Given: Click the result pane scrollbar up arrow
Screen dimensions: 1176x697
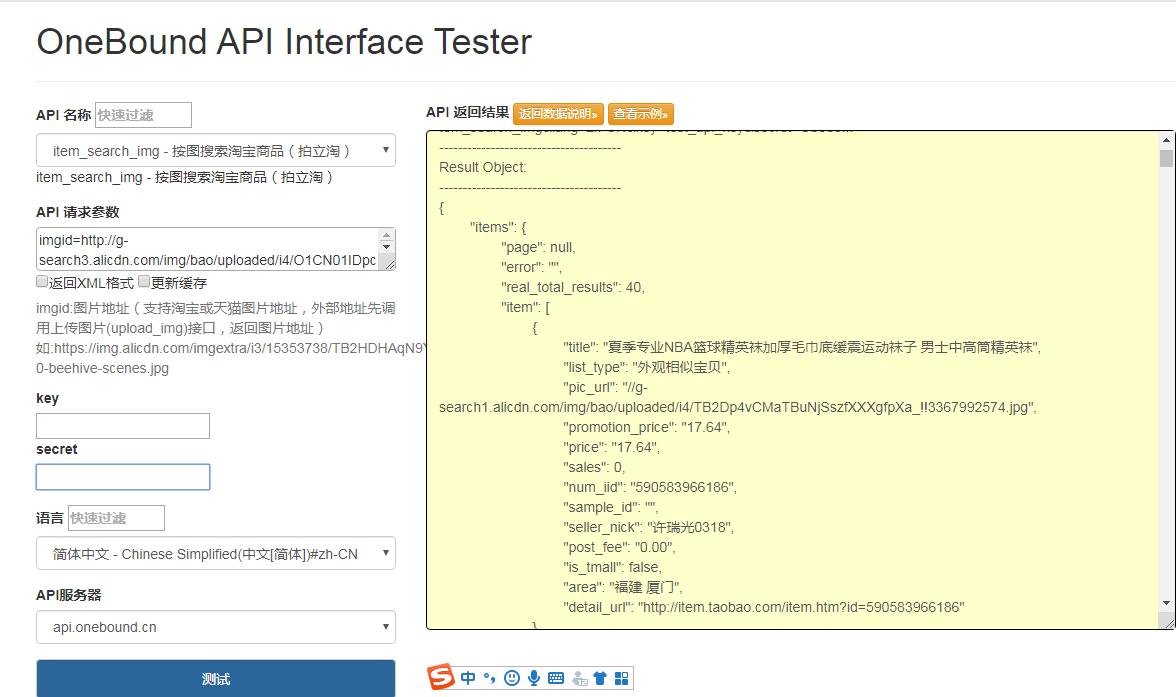Looking at the screenshot, I should 1166,140.
